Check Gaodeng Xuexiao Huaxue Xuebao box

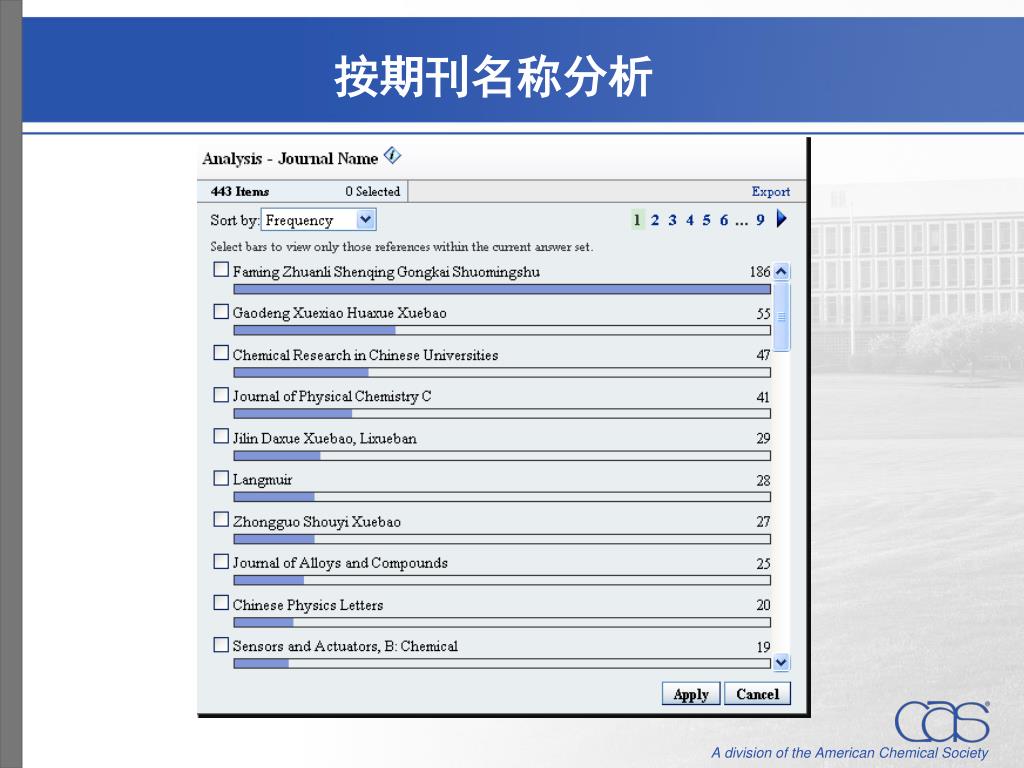click(x=221, y=312)
